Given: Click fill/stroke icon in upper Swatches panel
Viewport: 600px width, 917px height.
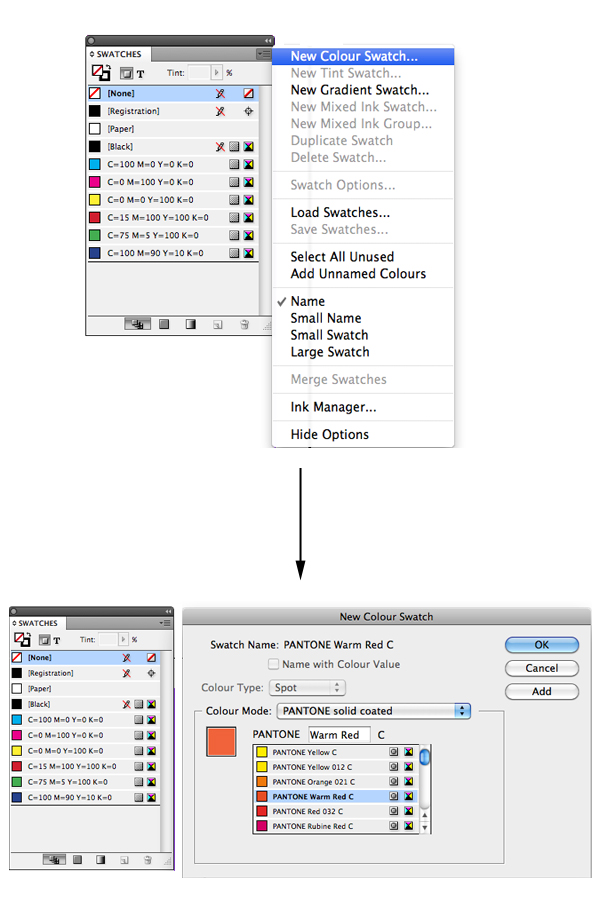Looking at the screenshot, I should click(x=101, y=73).
